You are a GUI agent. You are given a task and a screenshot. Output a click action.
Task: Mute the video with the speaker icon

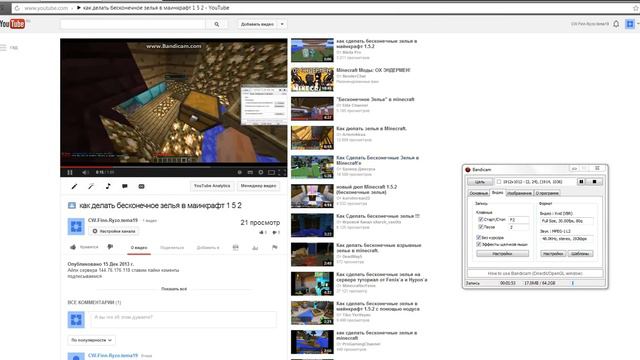pos(85,173)
